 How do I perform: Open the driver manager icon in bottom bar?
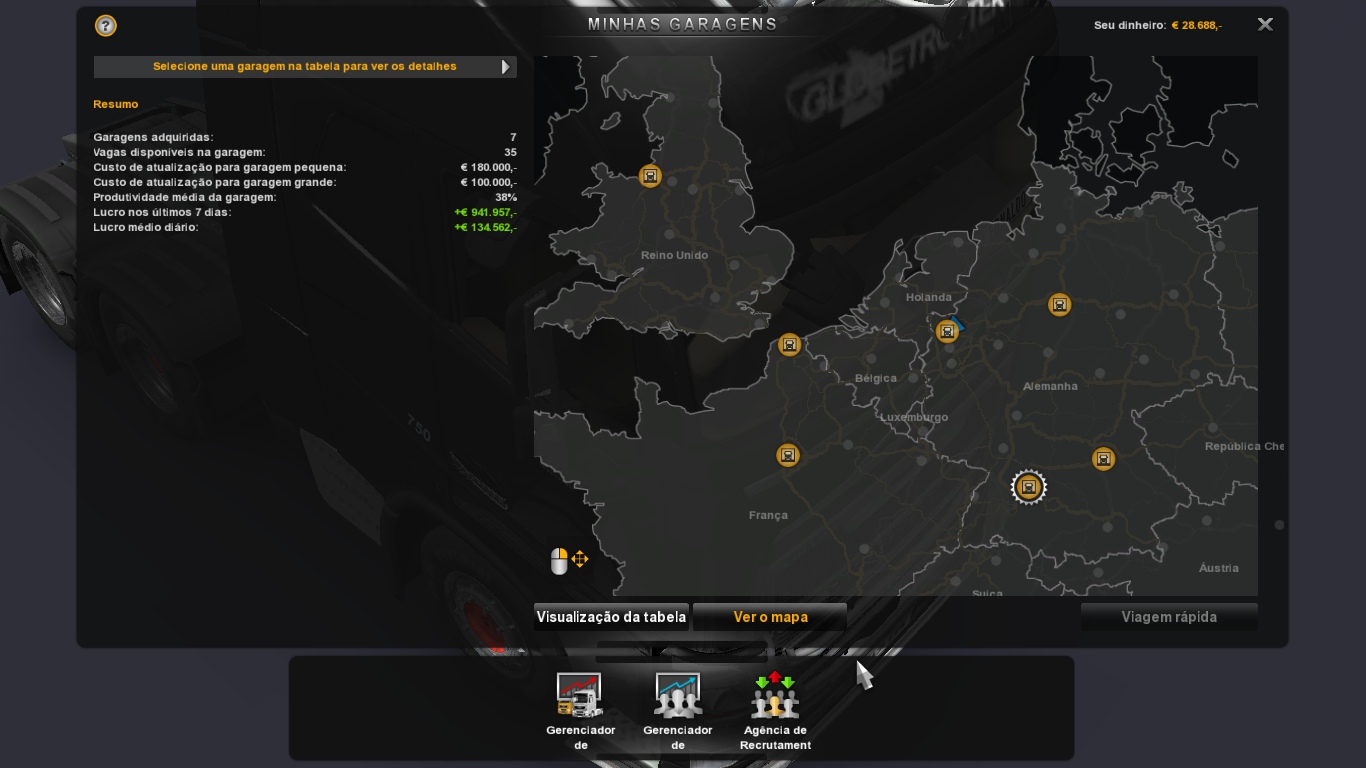pos(678,696)
